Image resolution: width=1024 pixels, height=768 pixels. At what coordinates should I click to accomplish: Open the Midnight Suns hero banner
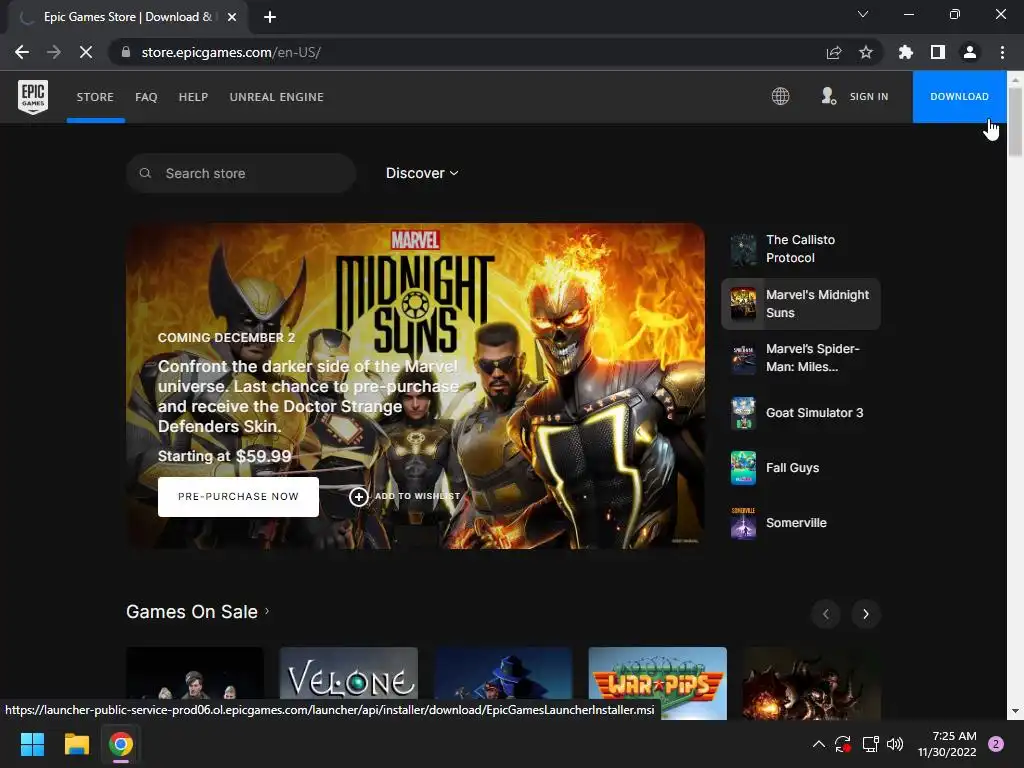(415, 386)
